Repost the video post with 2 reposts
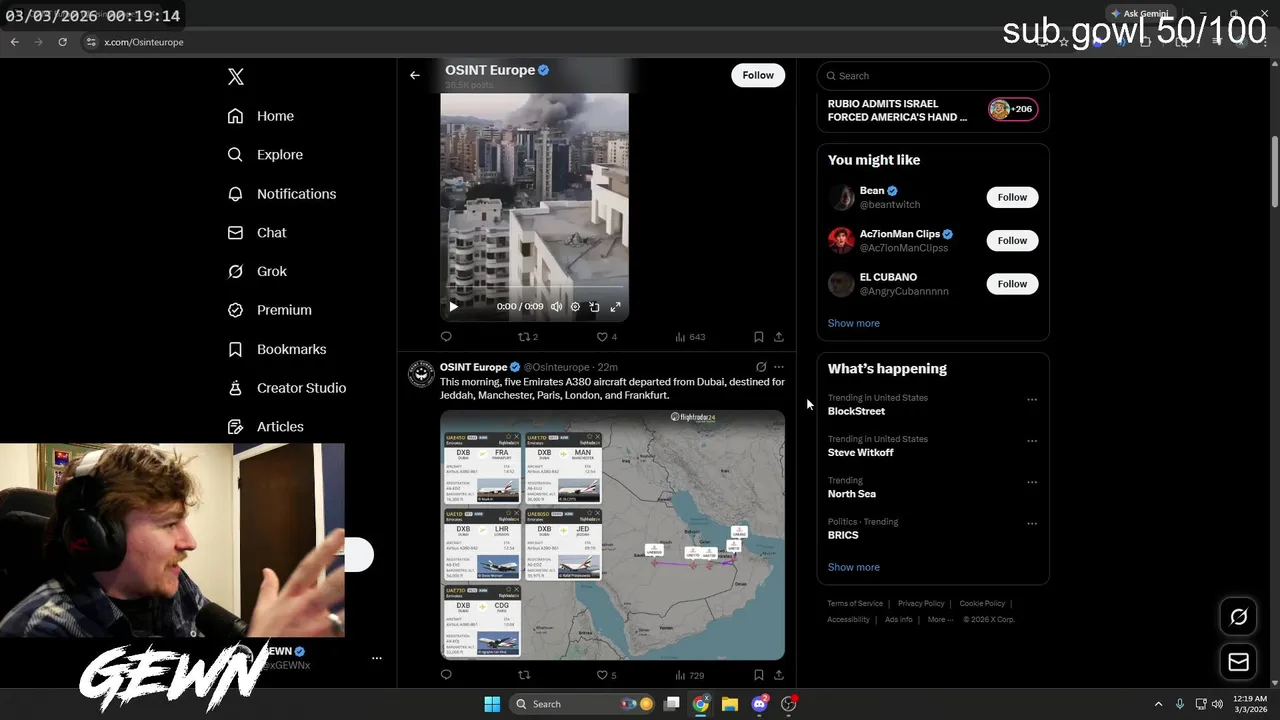The width and height of the screenshot is (1280, 720). 527,337
